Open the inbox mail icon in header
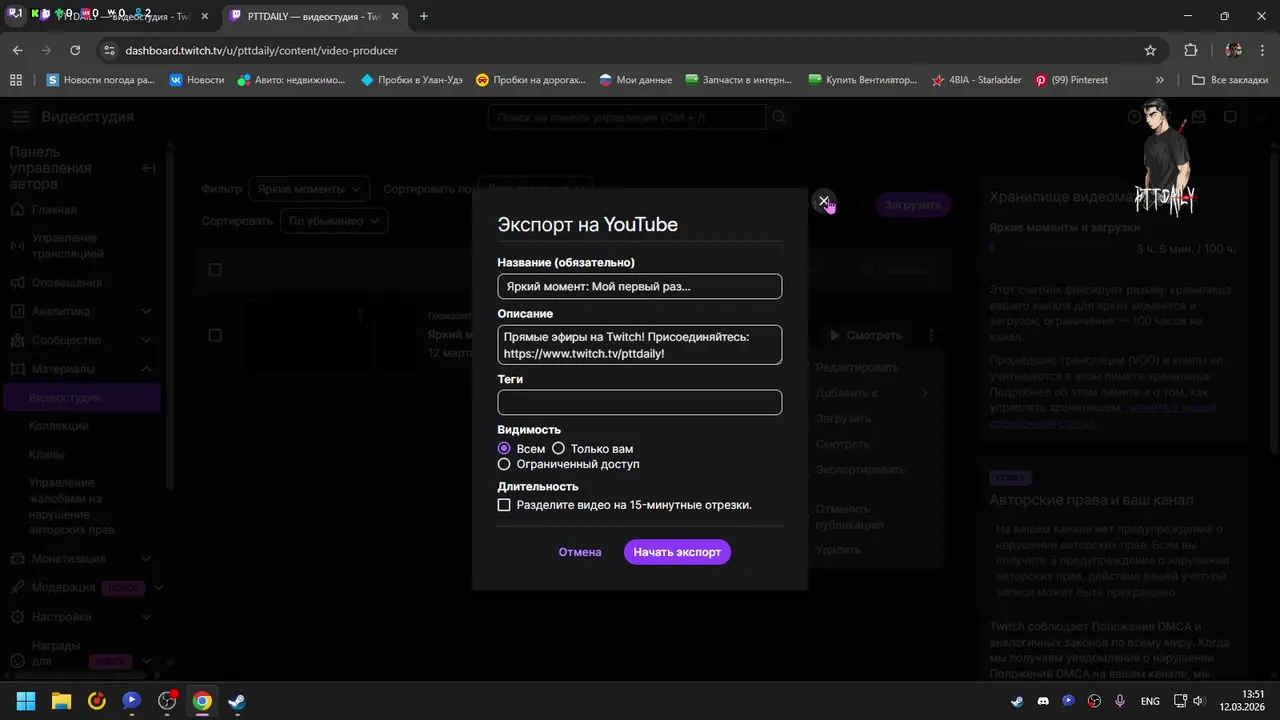 pyautogui.click(x=1198, y=117)
